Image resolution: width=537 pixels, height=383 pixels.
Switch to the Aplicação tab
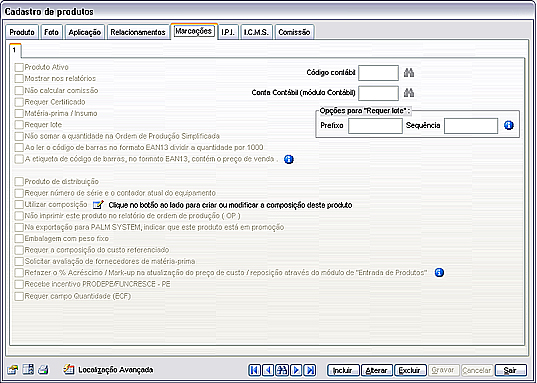coord(85,32)
